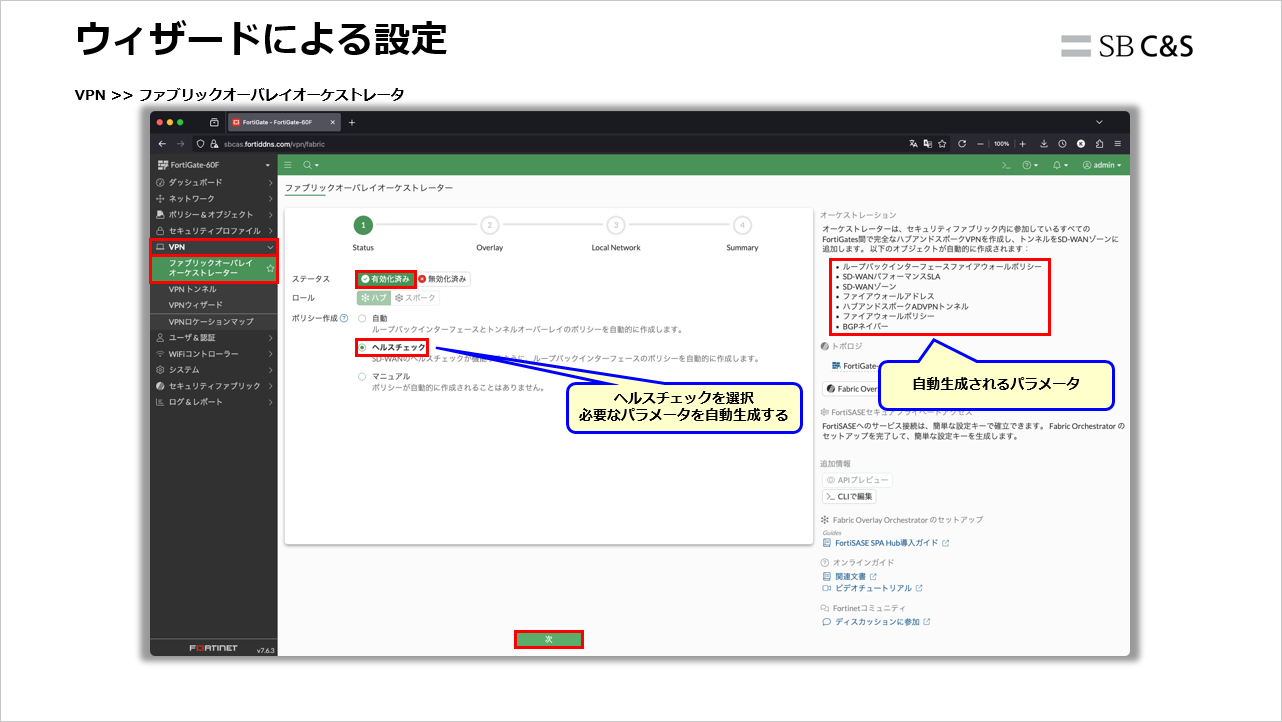Select the ヘルスチェック radio button

tap(362, 347)
